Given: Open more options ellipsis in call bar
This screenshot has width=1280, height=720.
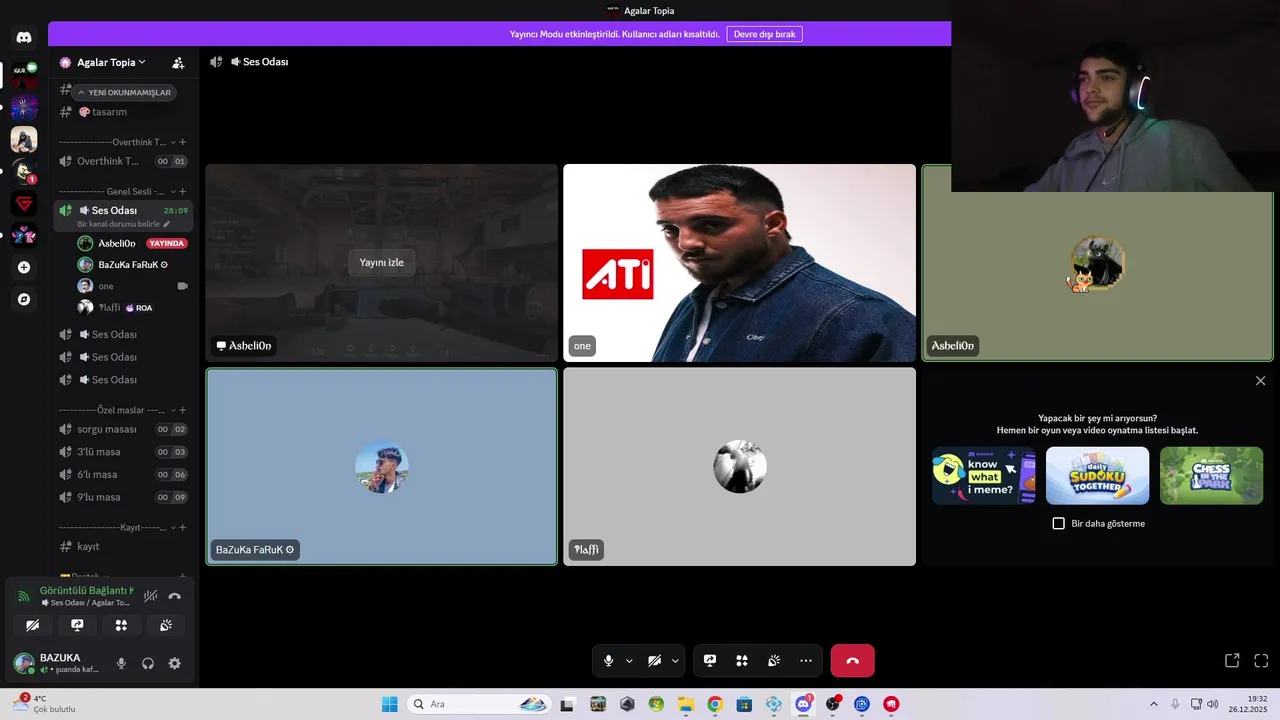Looking at the screenshot, I should 806,661.
